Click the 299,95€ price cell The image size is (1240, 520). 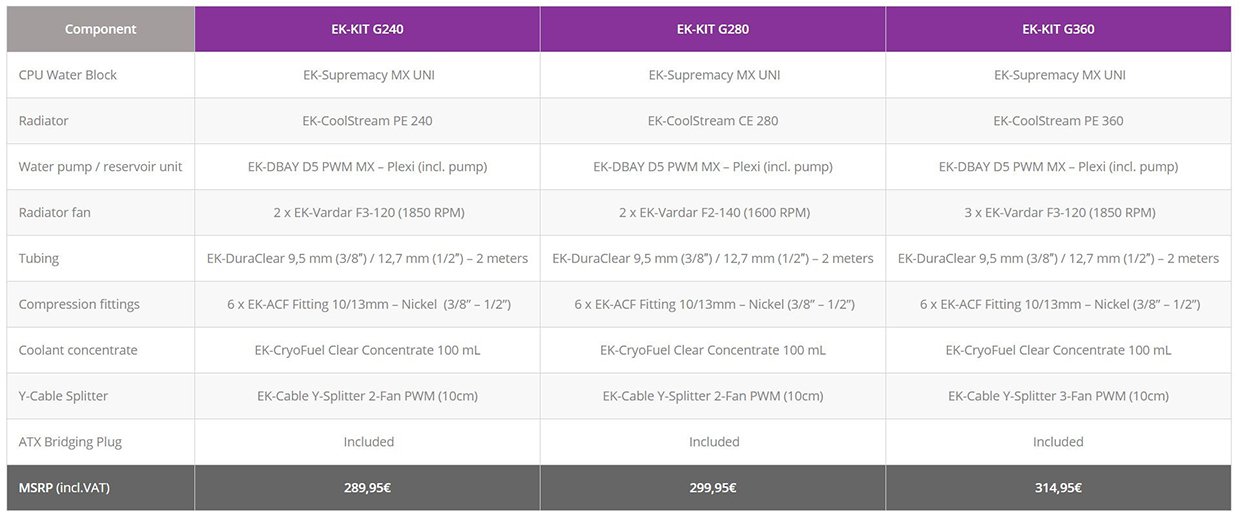click(713, 488)
